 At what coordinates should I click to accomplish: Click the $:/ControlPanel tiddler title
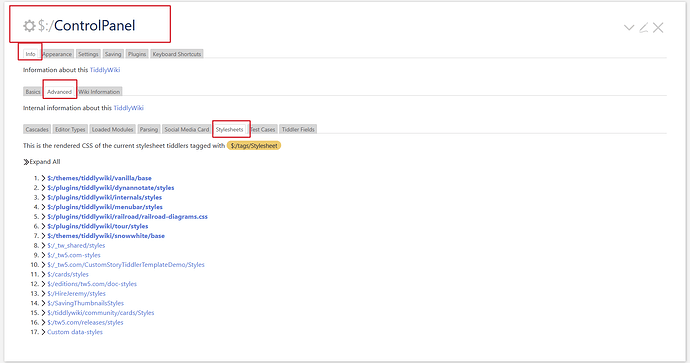tap(87, 26)
